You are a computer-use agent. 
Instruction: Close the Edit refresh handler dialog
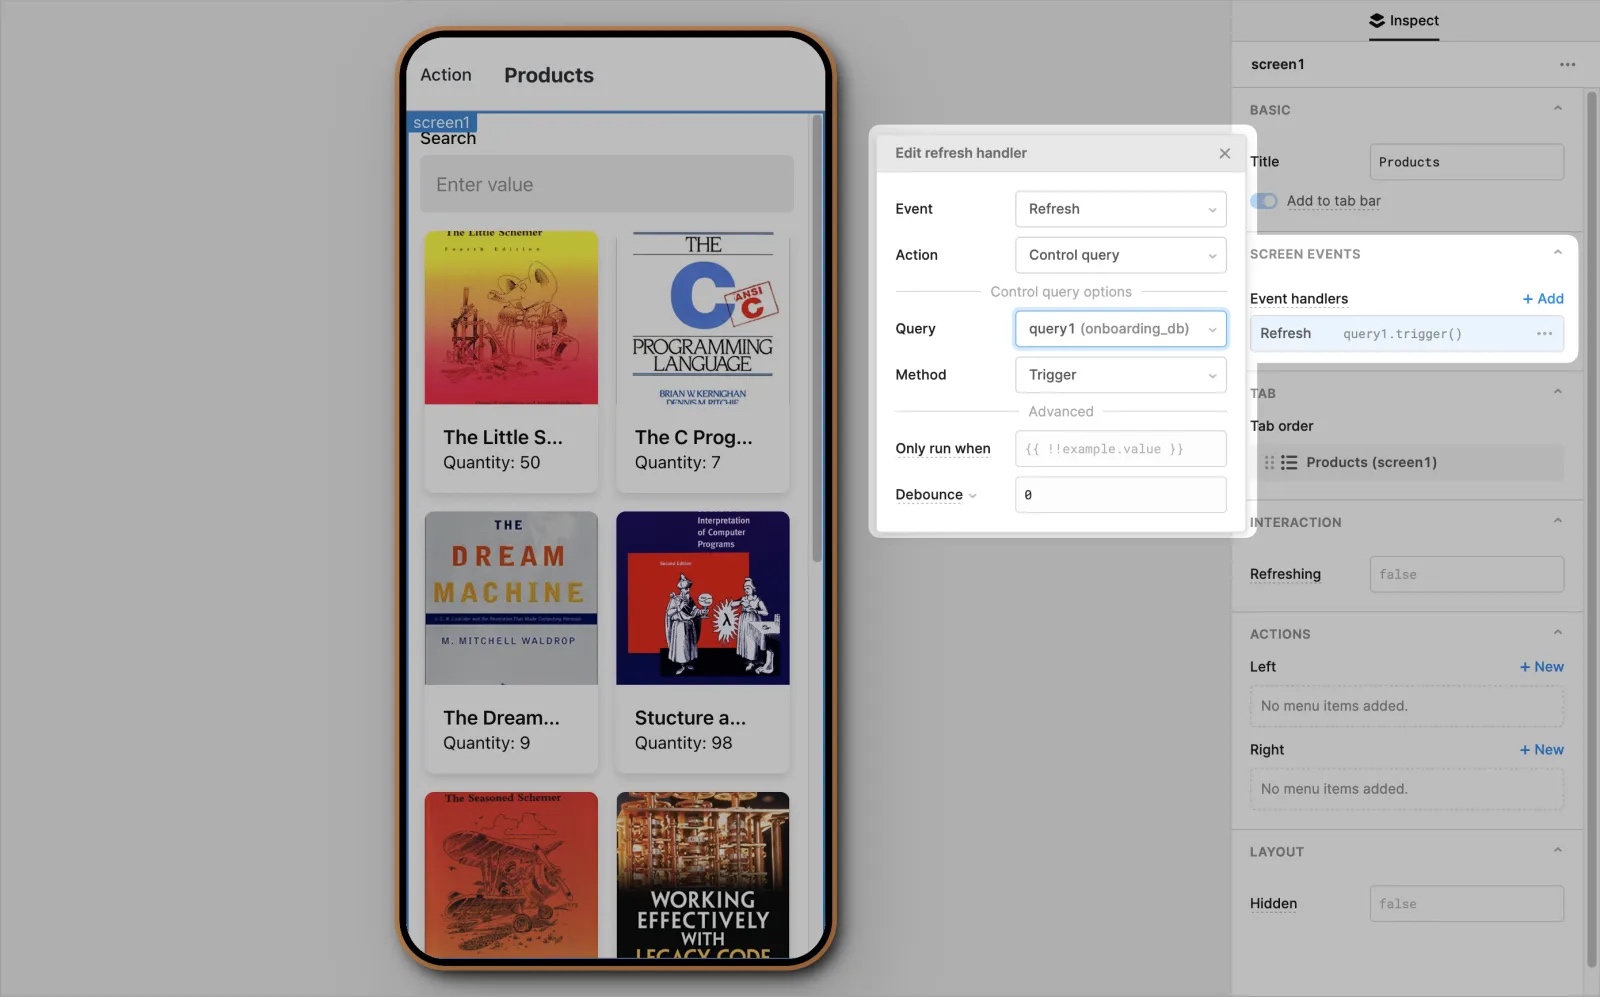tap(1224, 153)
